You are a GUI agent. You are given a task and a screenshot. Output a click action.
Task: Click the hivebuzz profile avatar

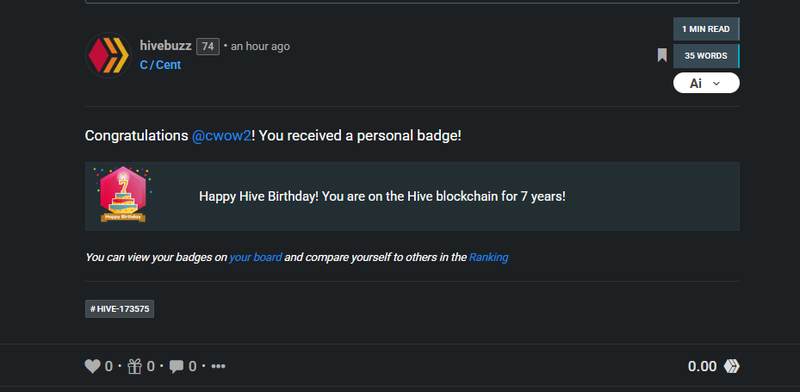pyautogui.click(x=109, y=55)
